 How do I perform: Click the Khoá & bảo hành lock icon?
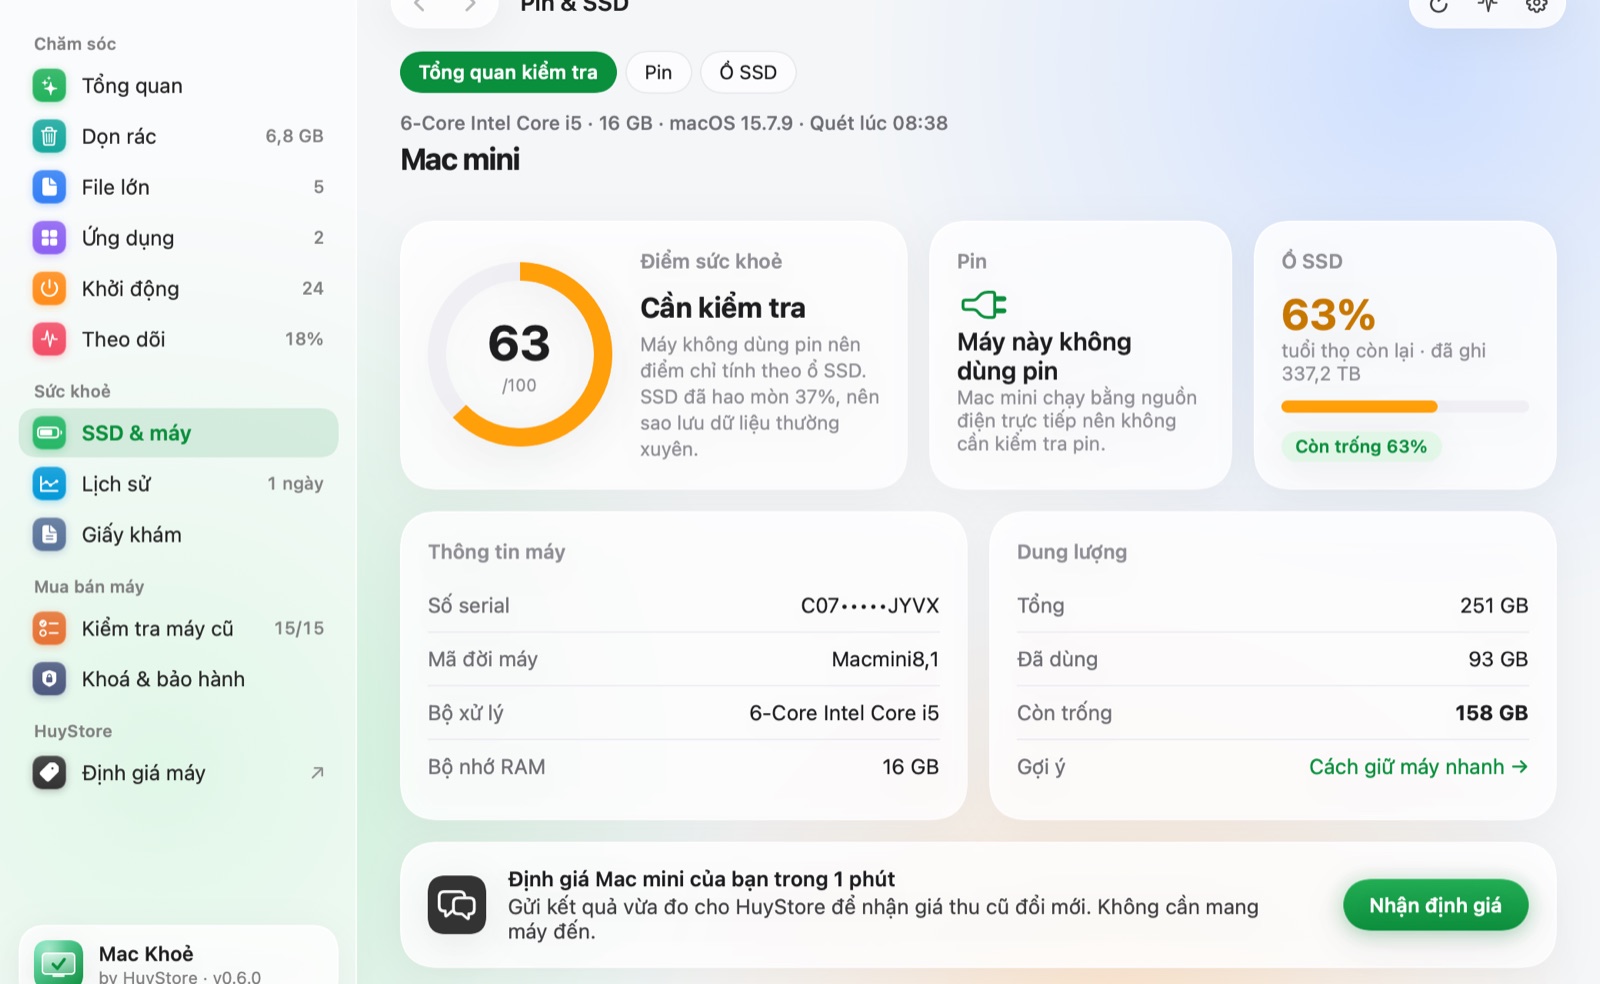(49, 679)
